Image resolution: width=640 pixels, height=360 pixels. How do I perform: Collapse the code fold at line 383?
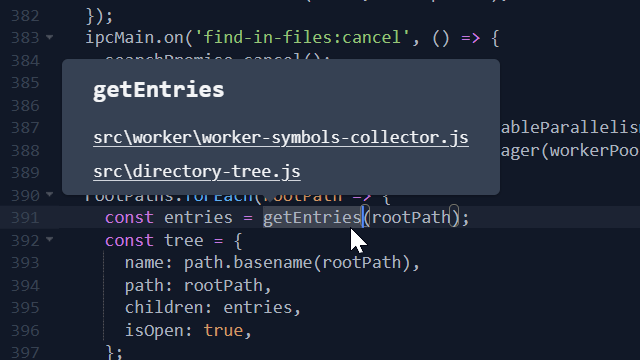[x=49, y=38]
